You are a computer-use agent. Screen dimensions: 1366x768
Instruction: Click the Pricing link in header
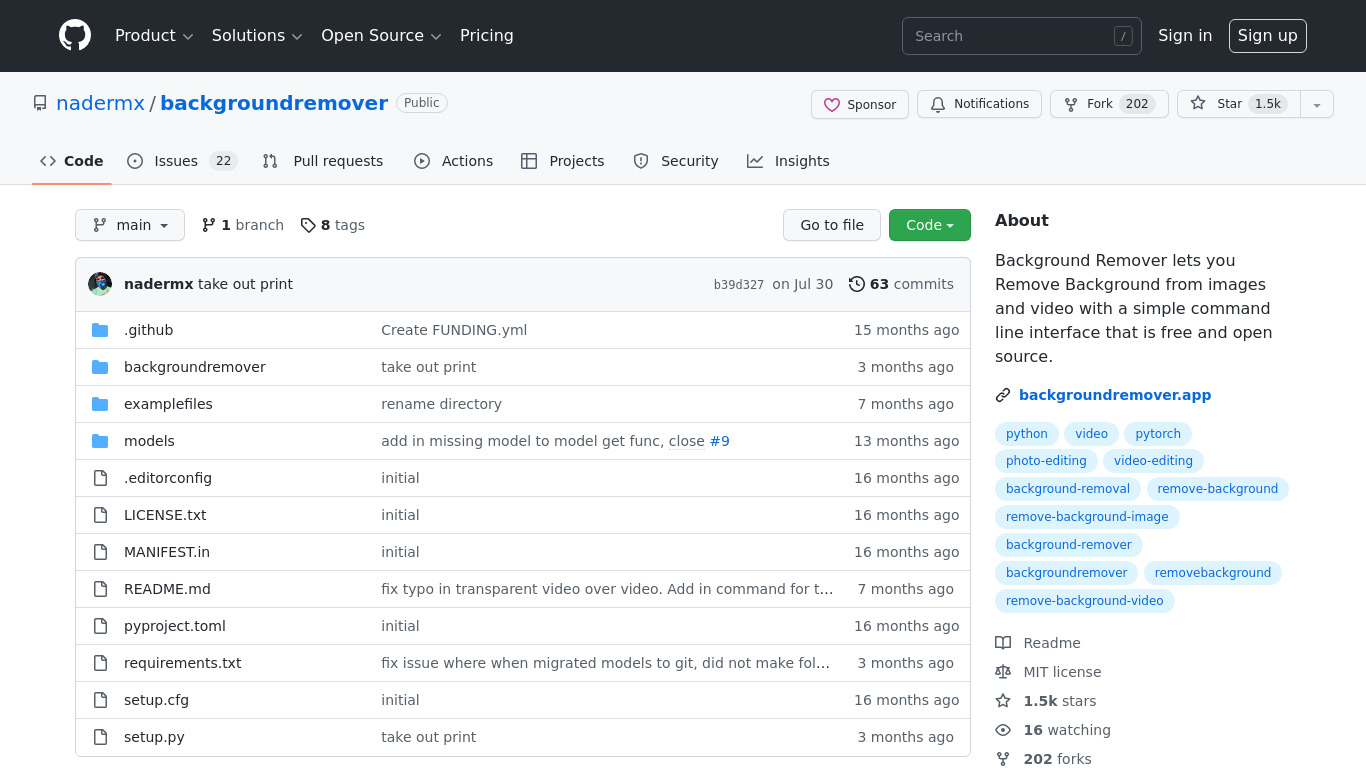487,36
